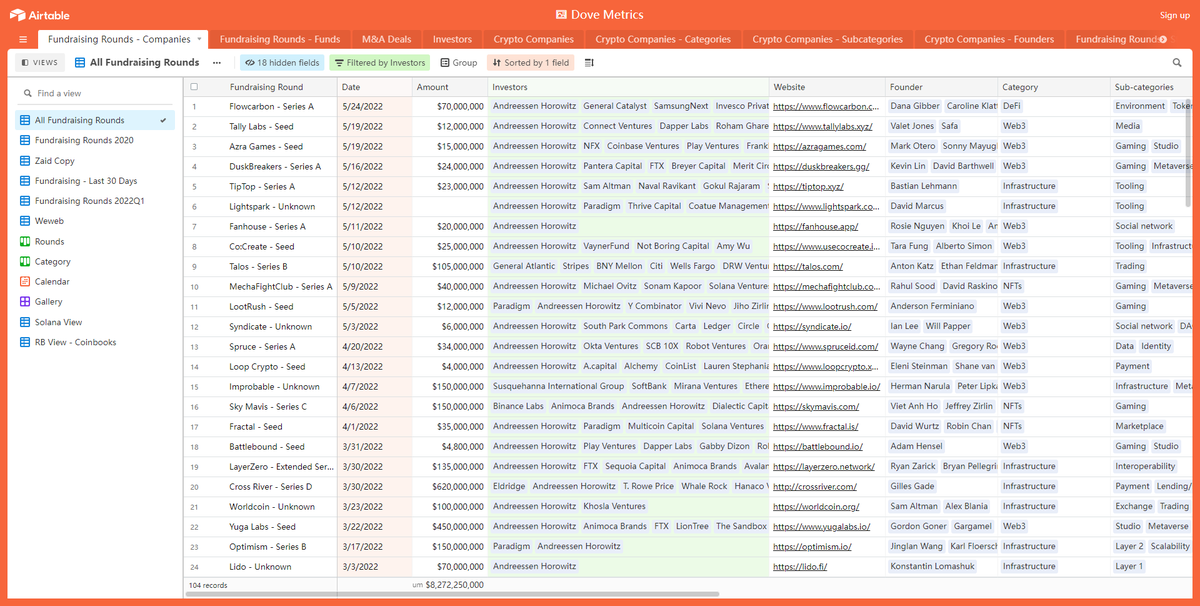Open the tallylabs.xyz website link
1200x606 pixels.
[823, 126]
